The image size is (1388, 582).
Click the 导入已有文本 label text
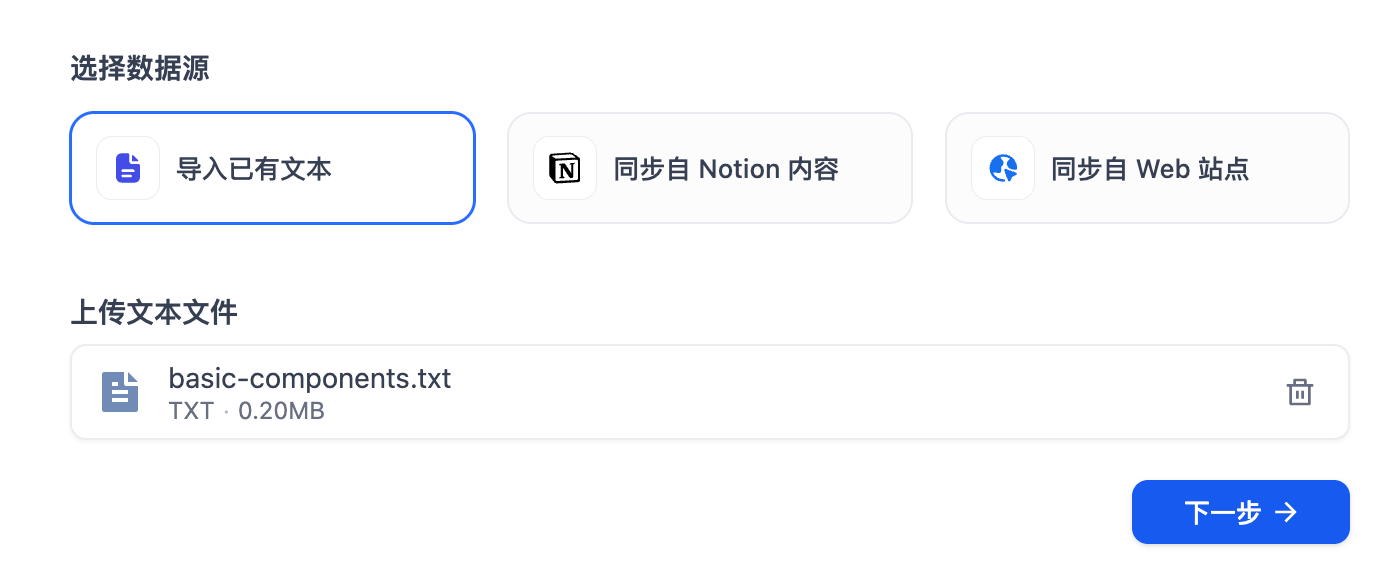[x=254, y=169]
